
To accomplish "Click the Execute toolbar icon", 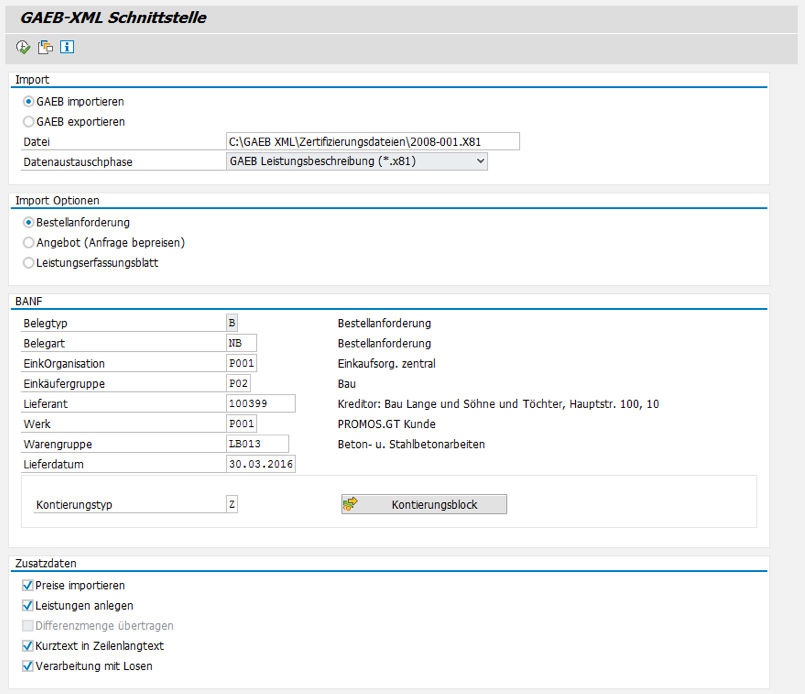I will coord(22,46).
